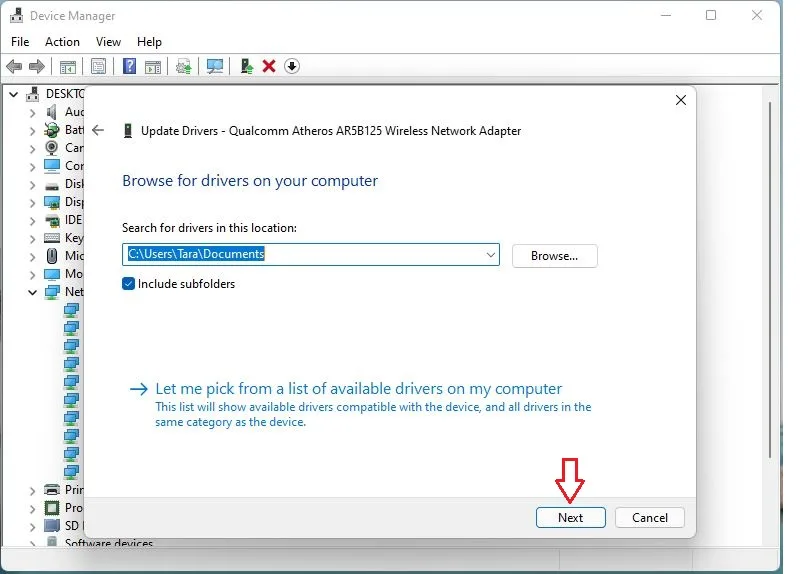Click the network adapter icon in dialog title
Image resolution: width=800 pixels, height=574 pixels.
click(128, 131)
